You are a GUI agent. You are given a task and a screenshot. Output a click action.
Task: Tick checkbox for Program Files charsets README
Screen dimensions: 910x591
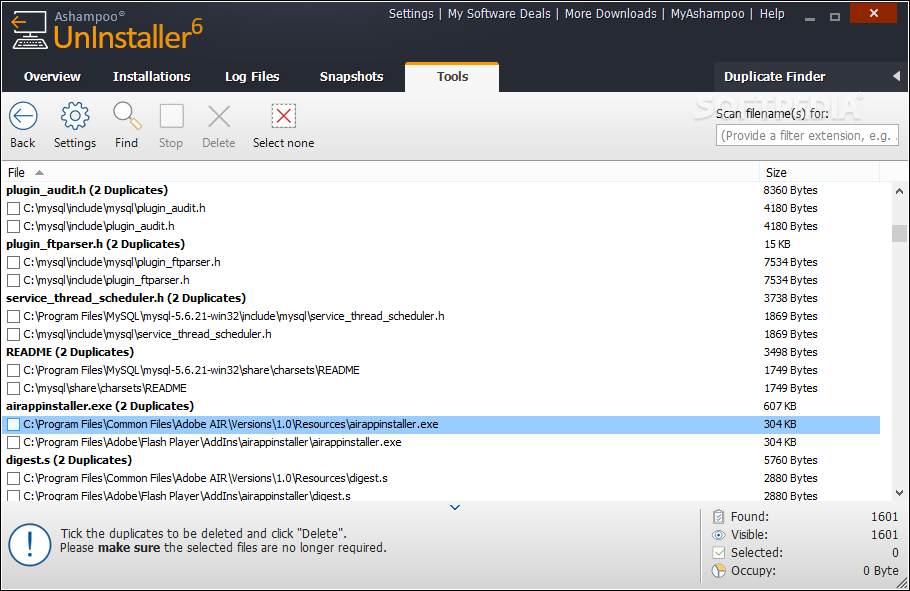coord(13,370)
